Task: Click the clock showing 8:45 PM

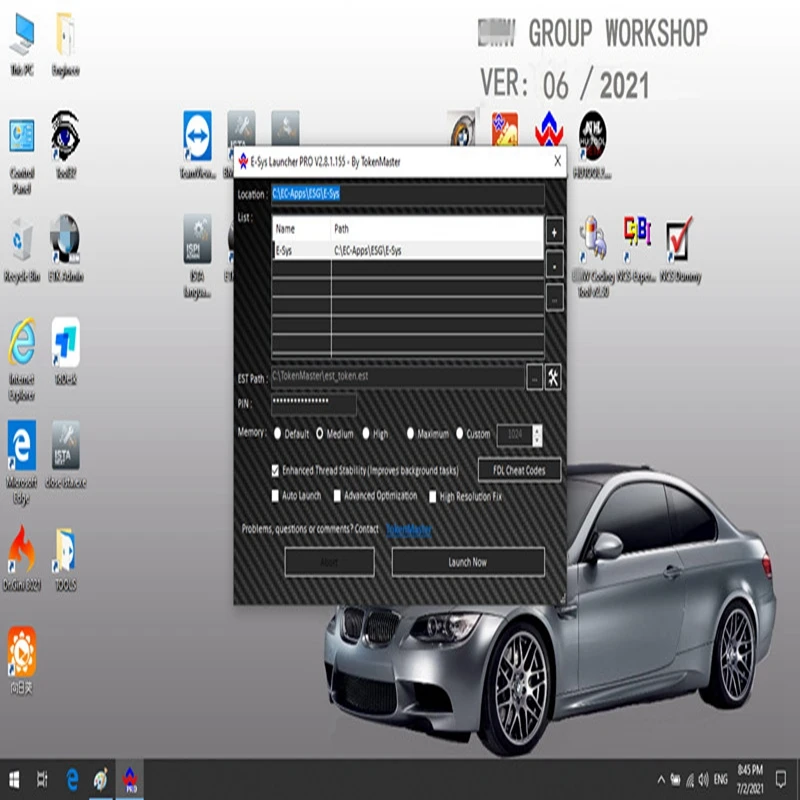Action: pyautogui.click(x=750, y=779)
